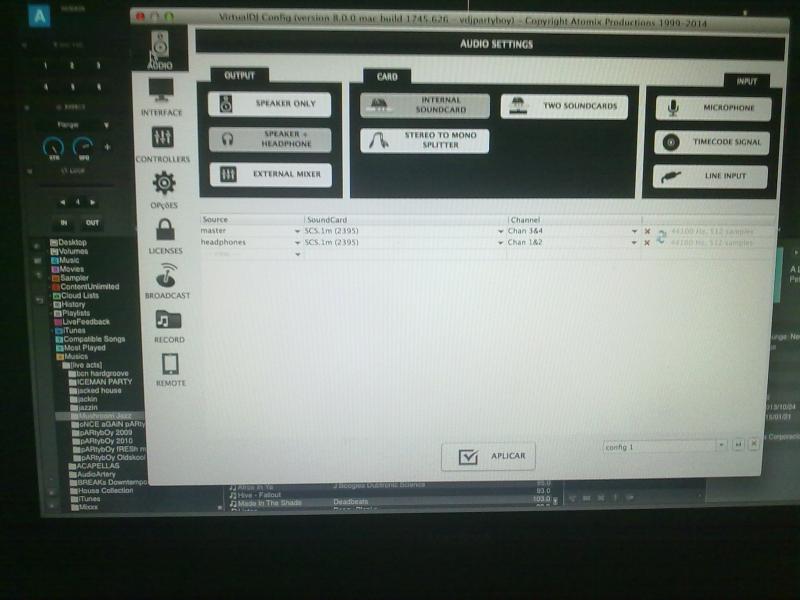Enable the Line Input option
800x600 pixels.
tap(710, 177)
